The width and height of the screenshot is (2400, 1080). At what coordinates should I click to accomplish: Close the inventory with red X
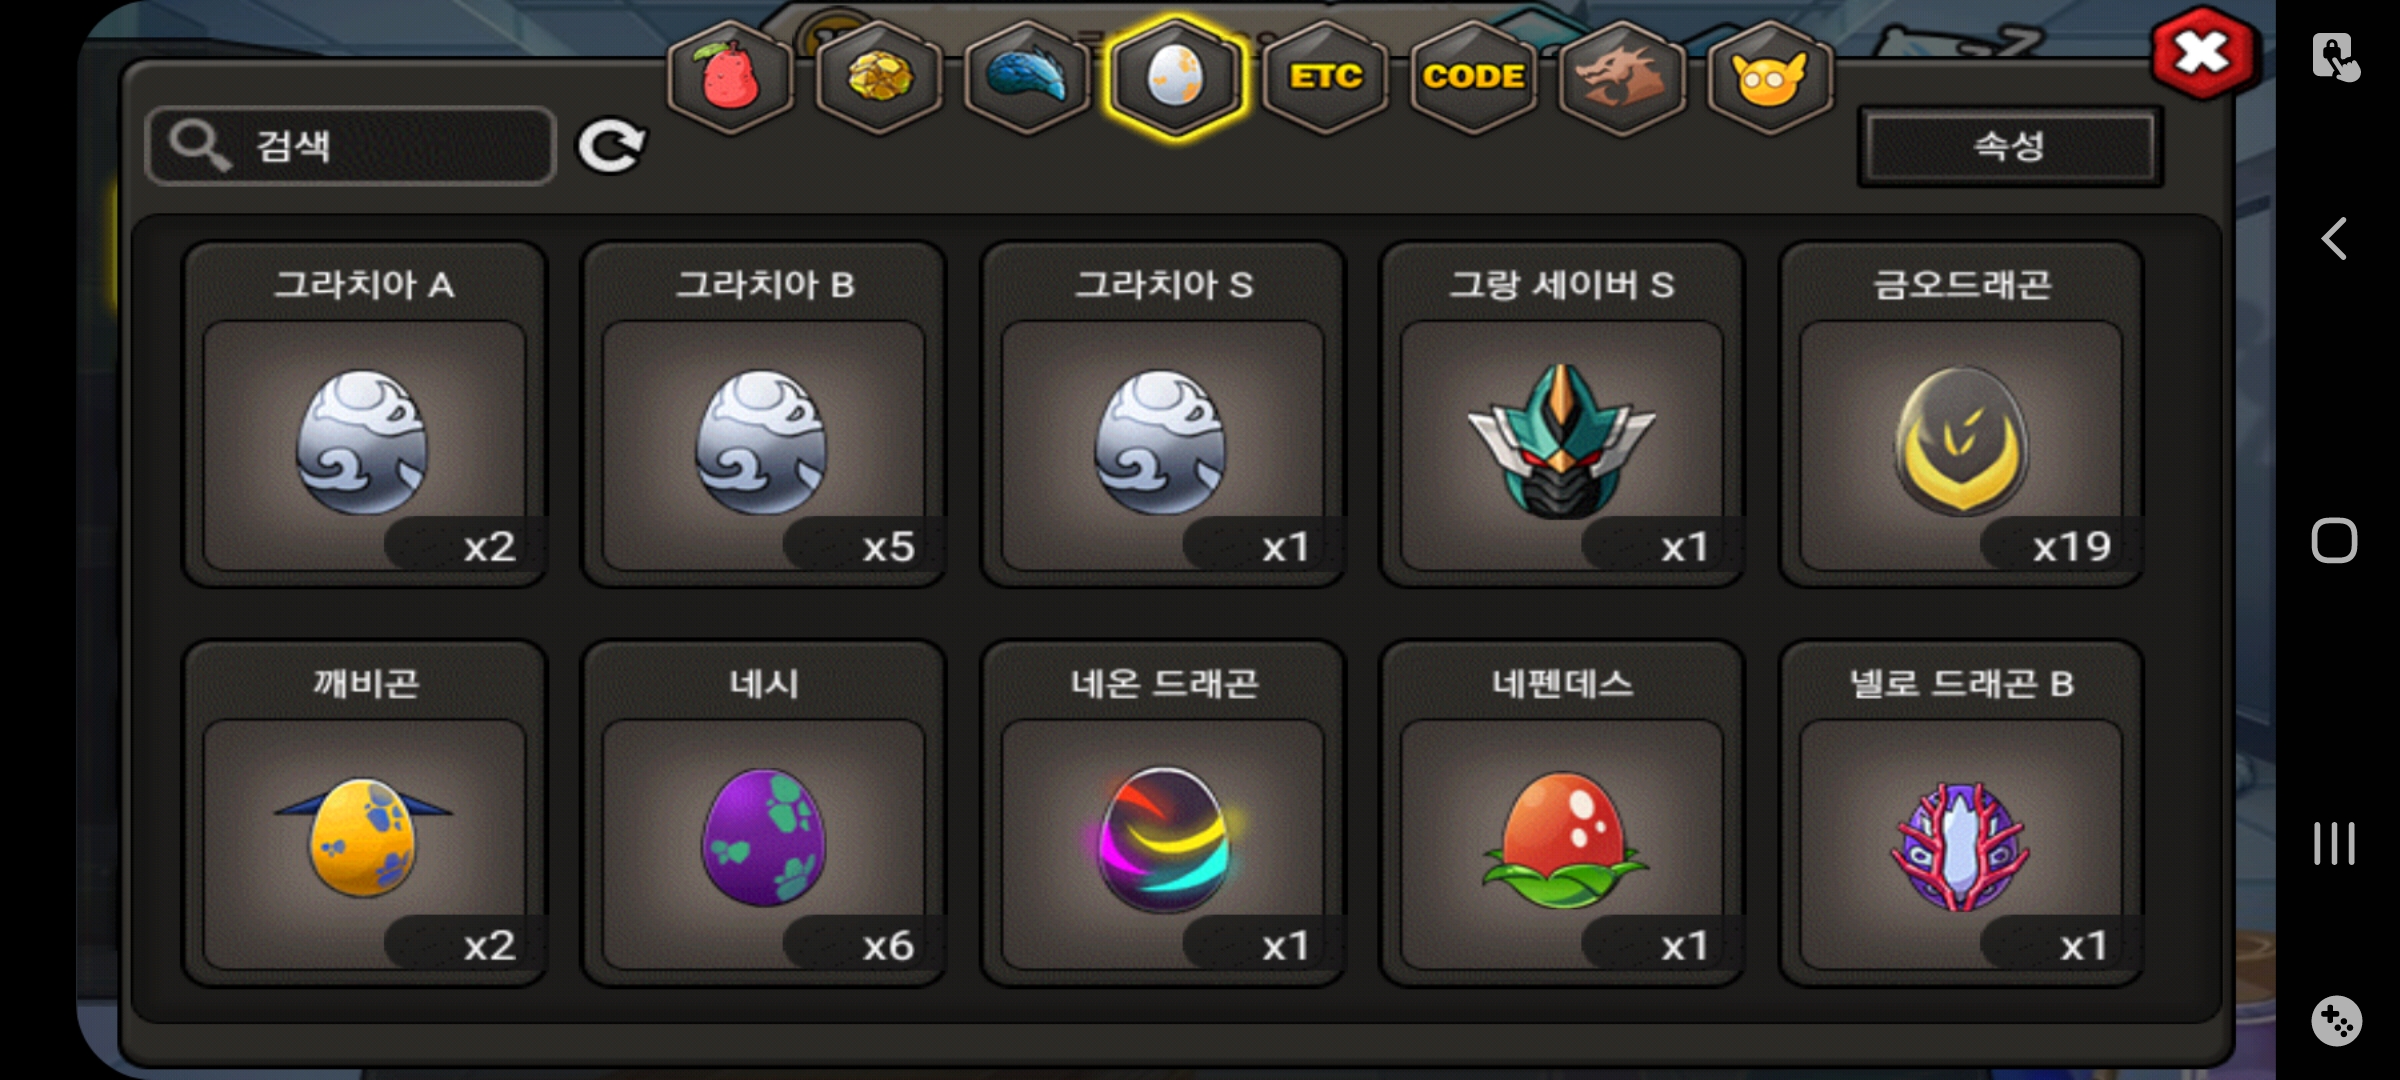(x=2203, y=54)
